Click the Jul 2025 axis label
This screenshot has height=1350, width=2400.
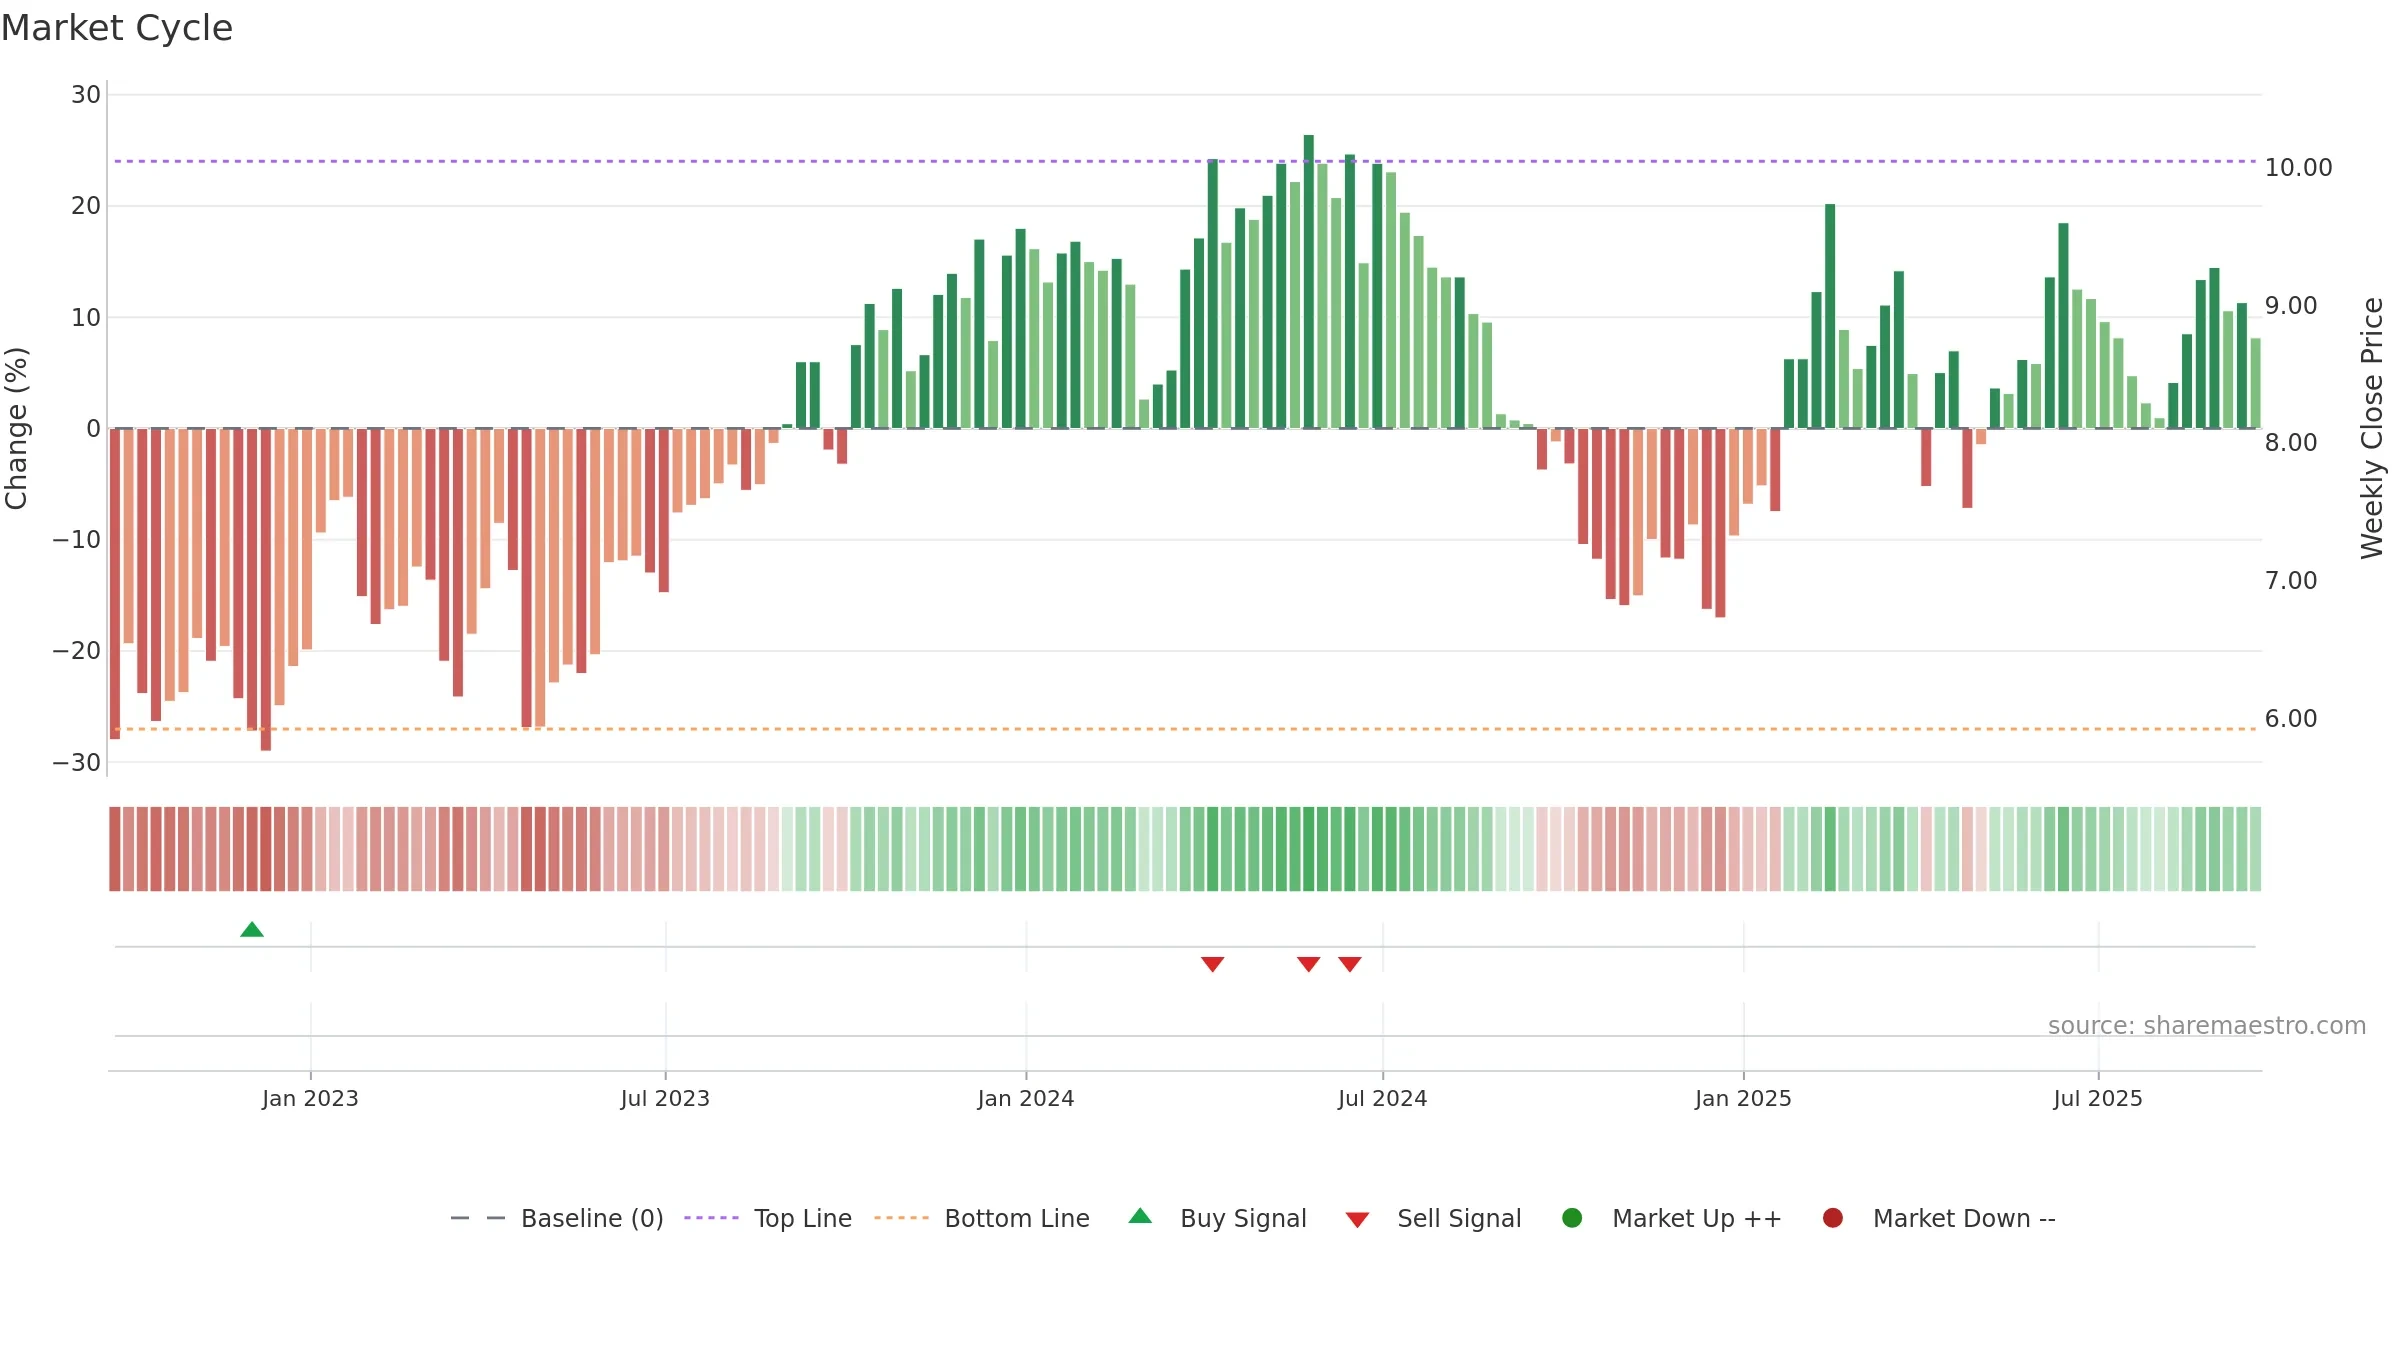tap(2098, 1099)
